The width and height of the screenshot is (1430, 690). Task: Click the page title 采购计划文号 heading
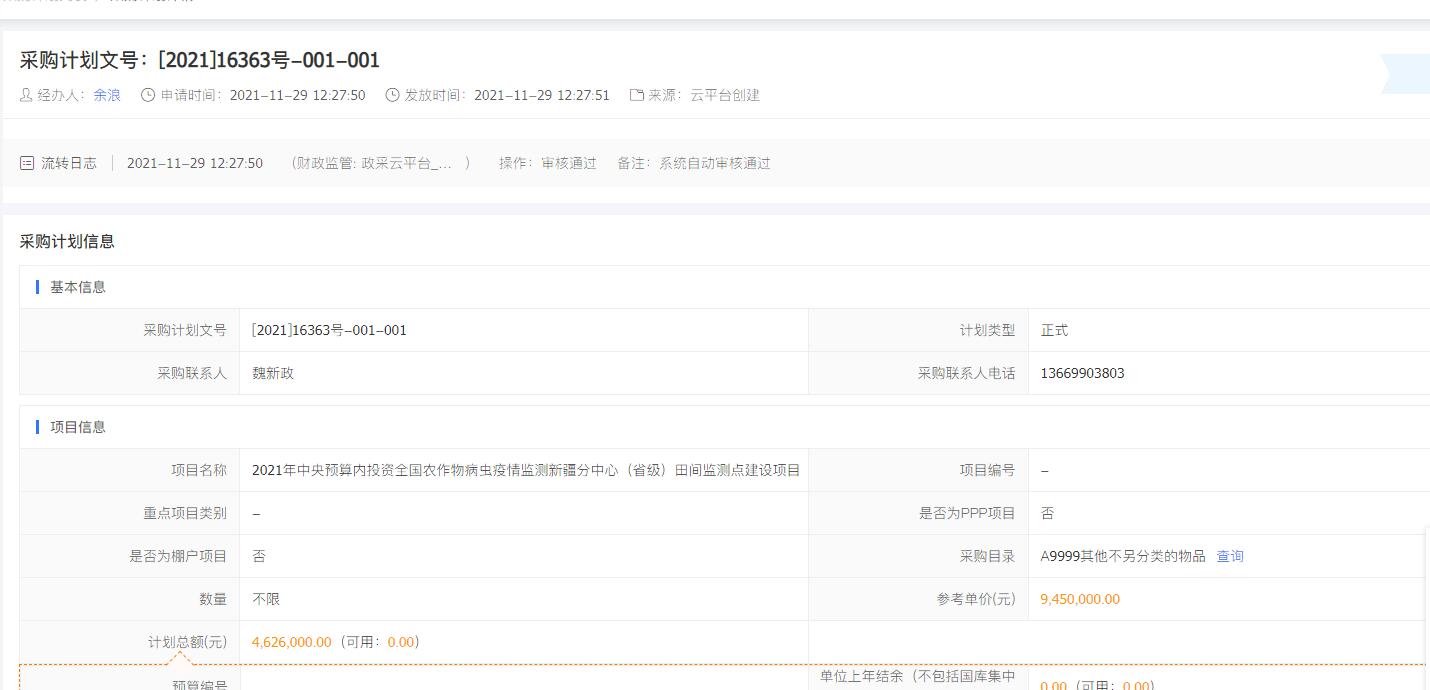click(x=200, y=60)
